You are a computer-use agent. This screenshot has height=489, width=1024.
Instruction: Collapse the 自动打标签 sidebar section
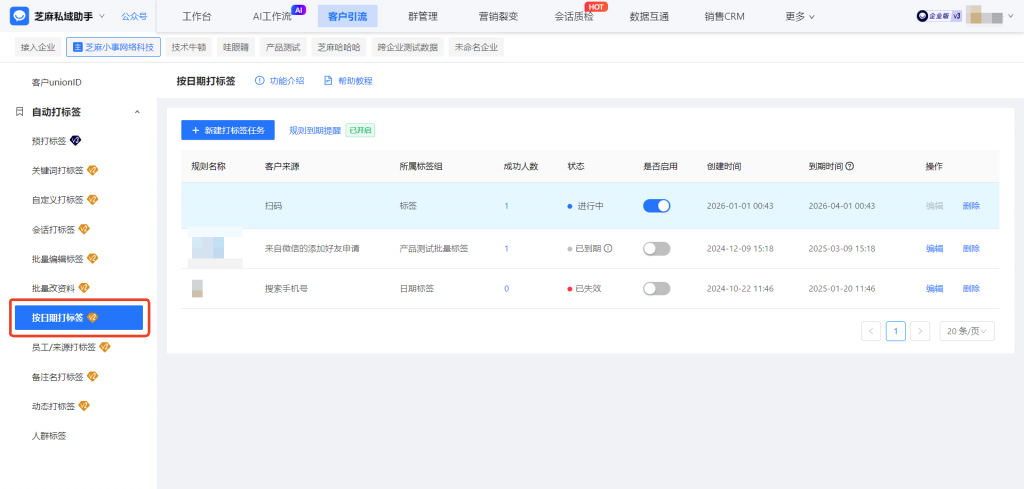137,112
